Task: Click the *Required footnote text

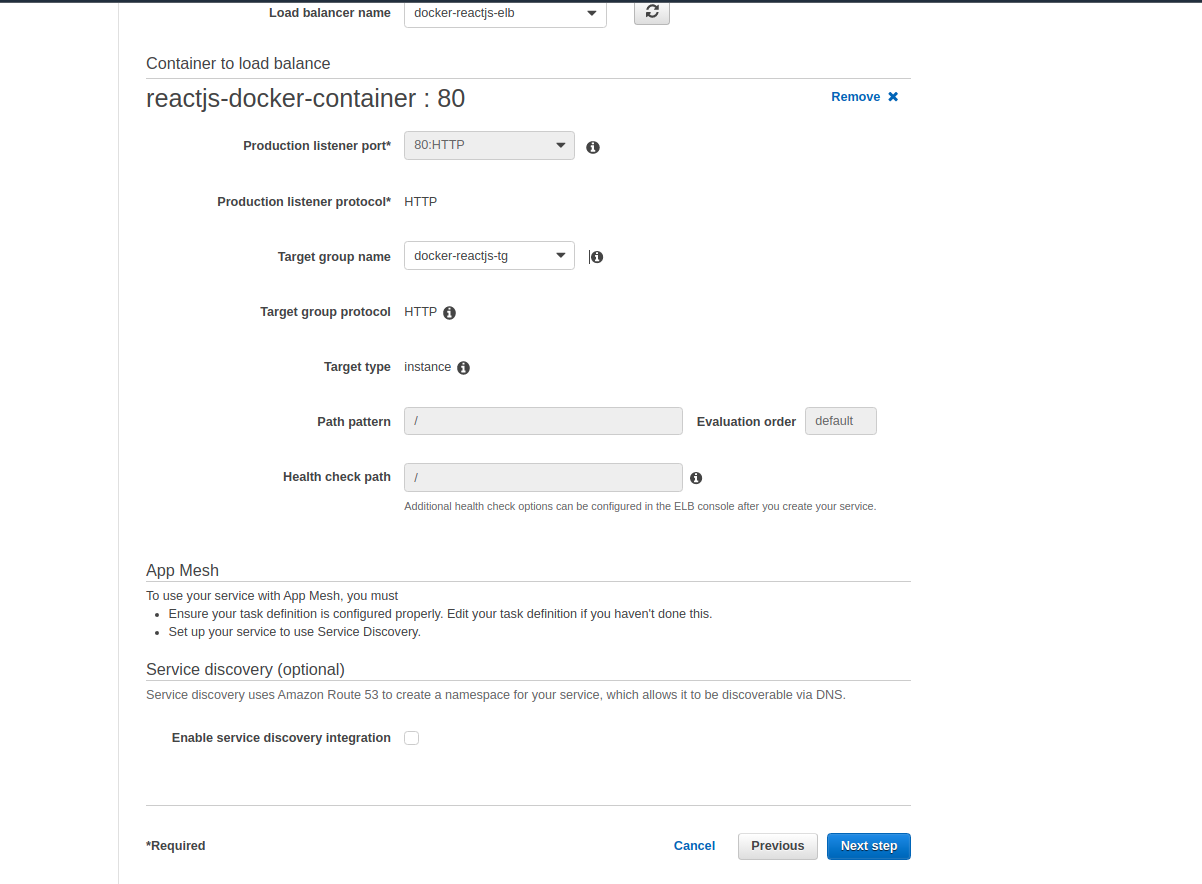Action: pos(176,846)
